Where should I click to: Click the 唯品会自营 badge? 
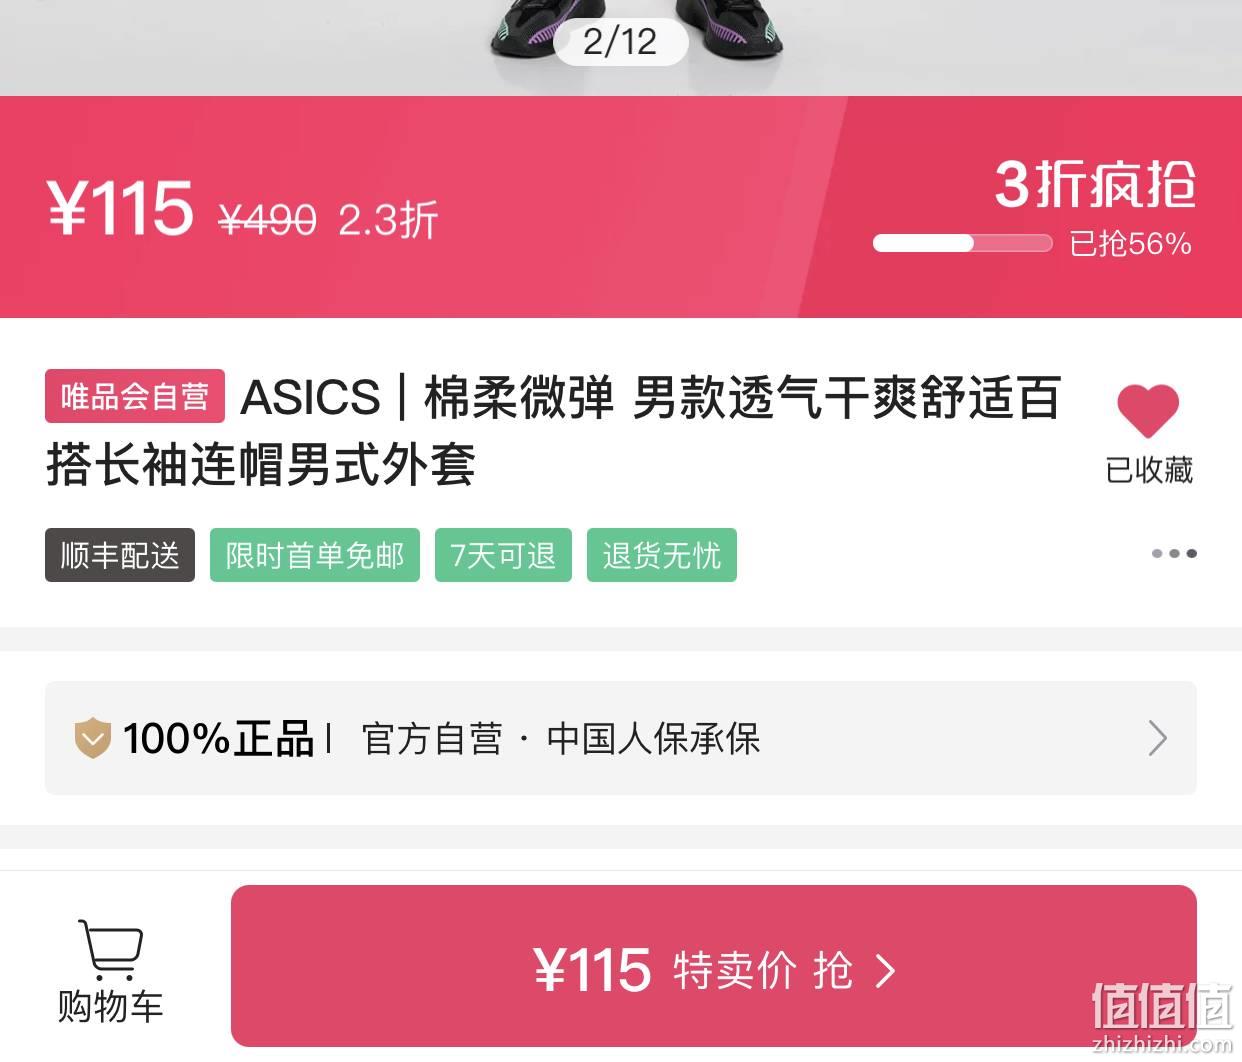click(x=135, y=396)
